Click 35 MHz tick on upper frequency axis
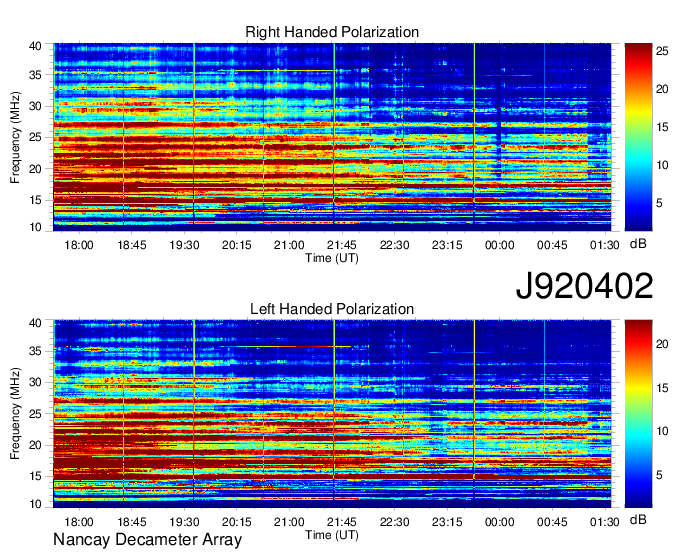This screenshot has width=680, height=552. (35, 75)
